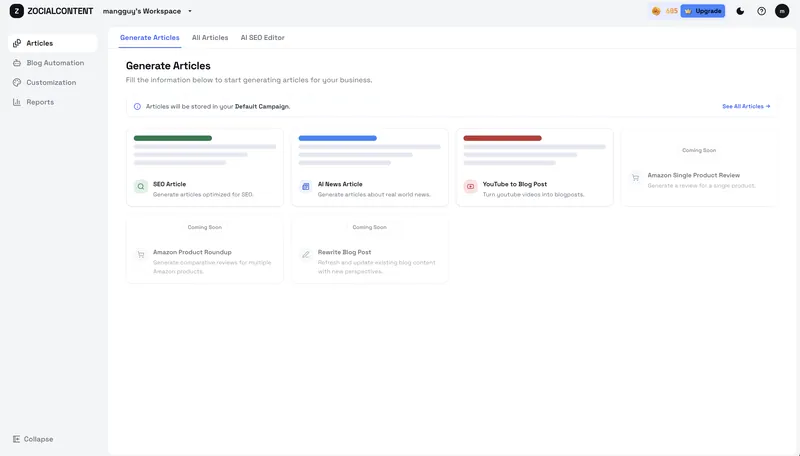Viewport: 800px width, 456px height.
Task: Click the green SEO Article preview bar
Action: click(172, 138)
